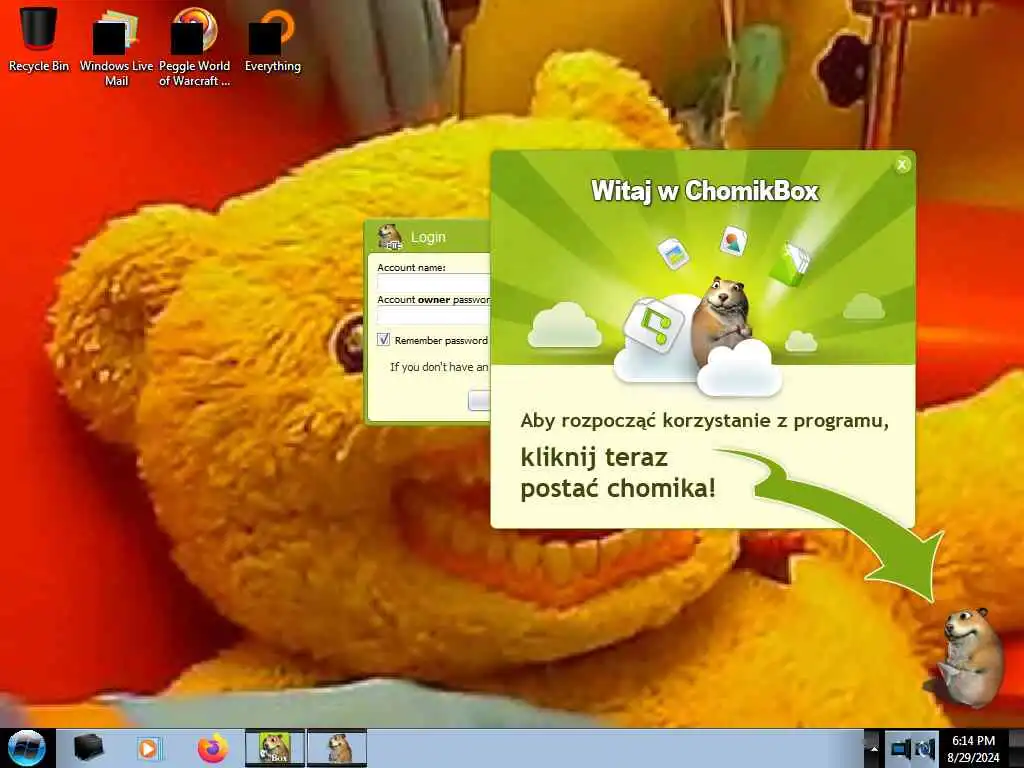Click the "Aby rozpocząć korzystanie z programu," line
The image size is (1024, 768).
click(705, 421)
